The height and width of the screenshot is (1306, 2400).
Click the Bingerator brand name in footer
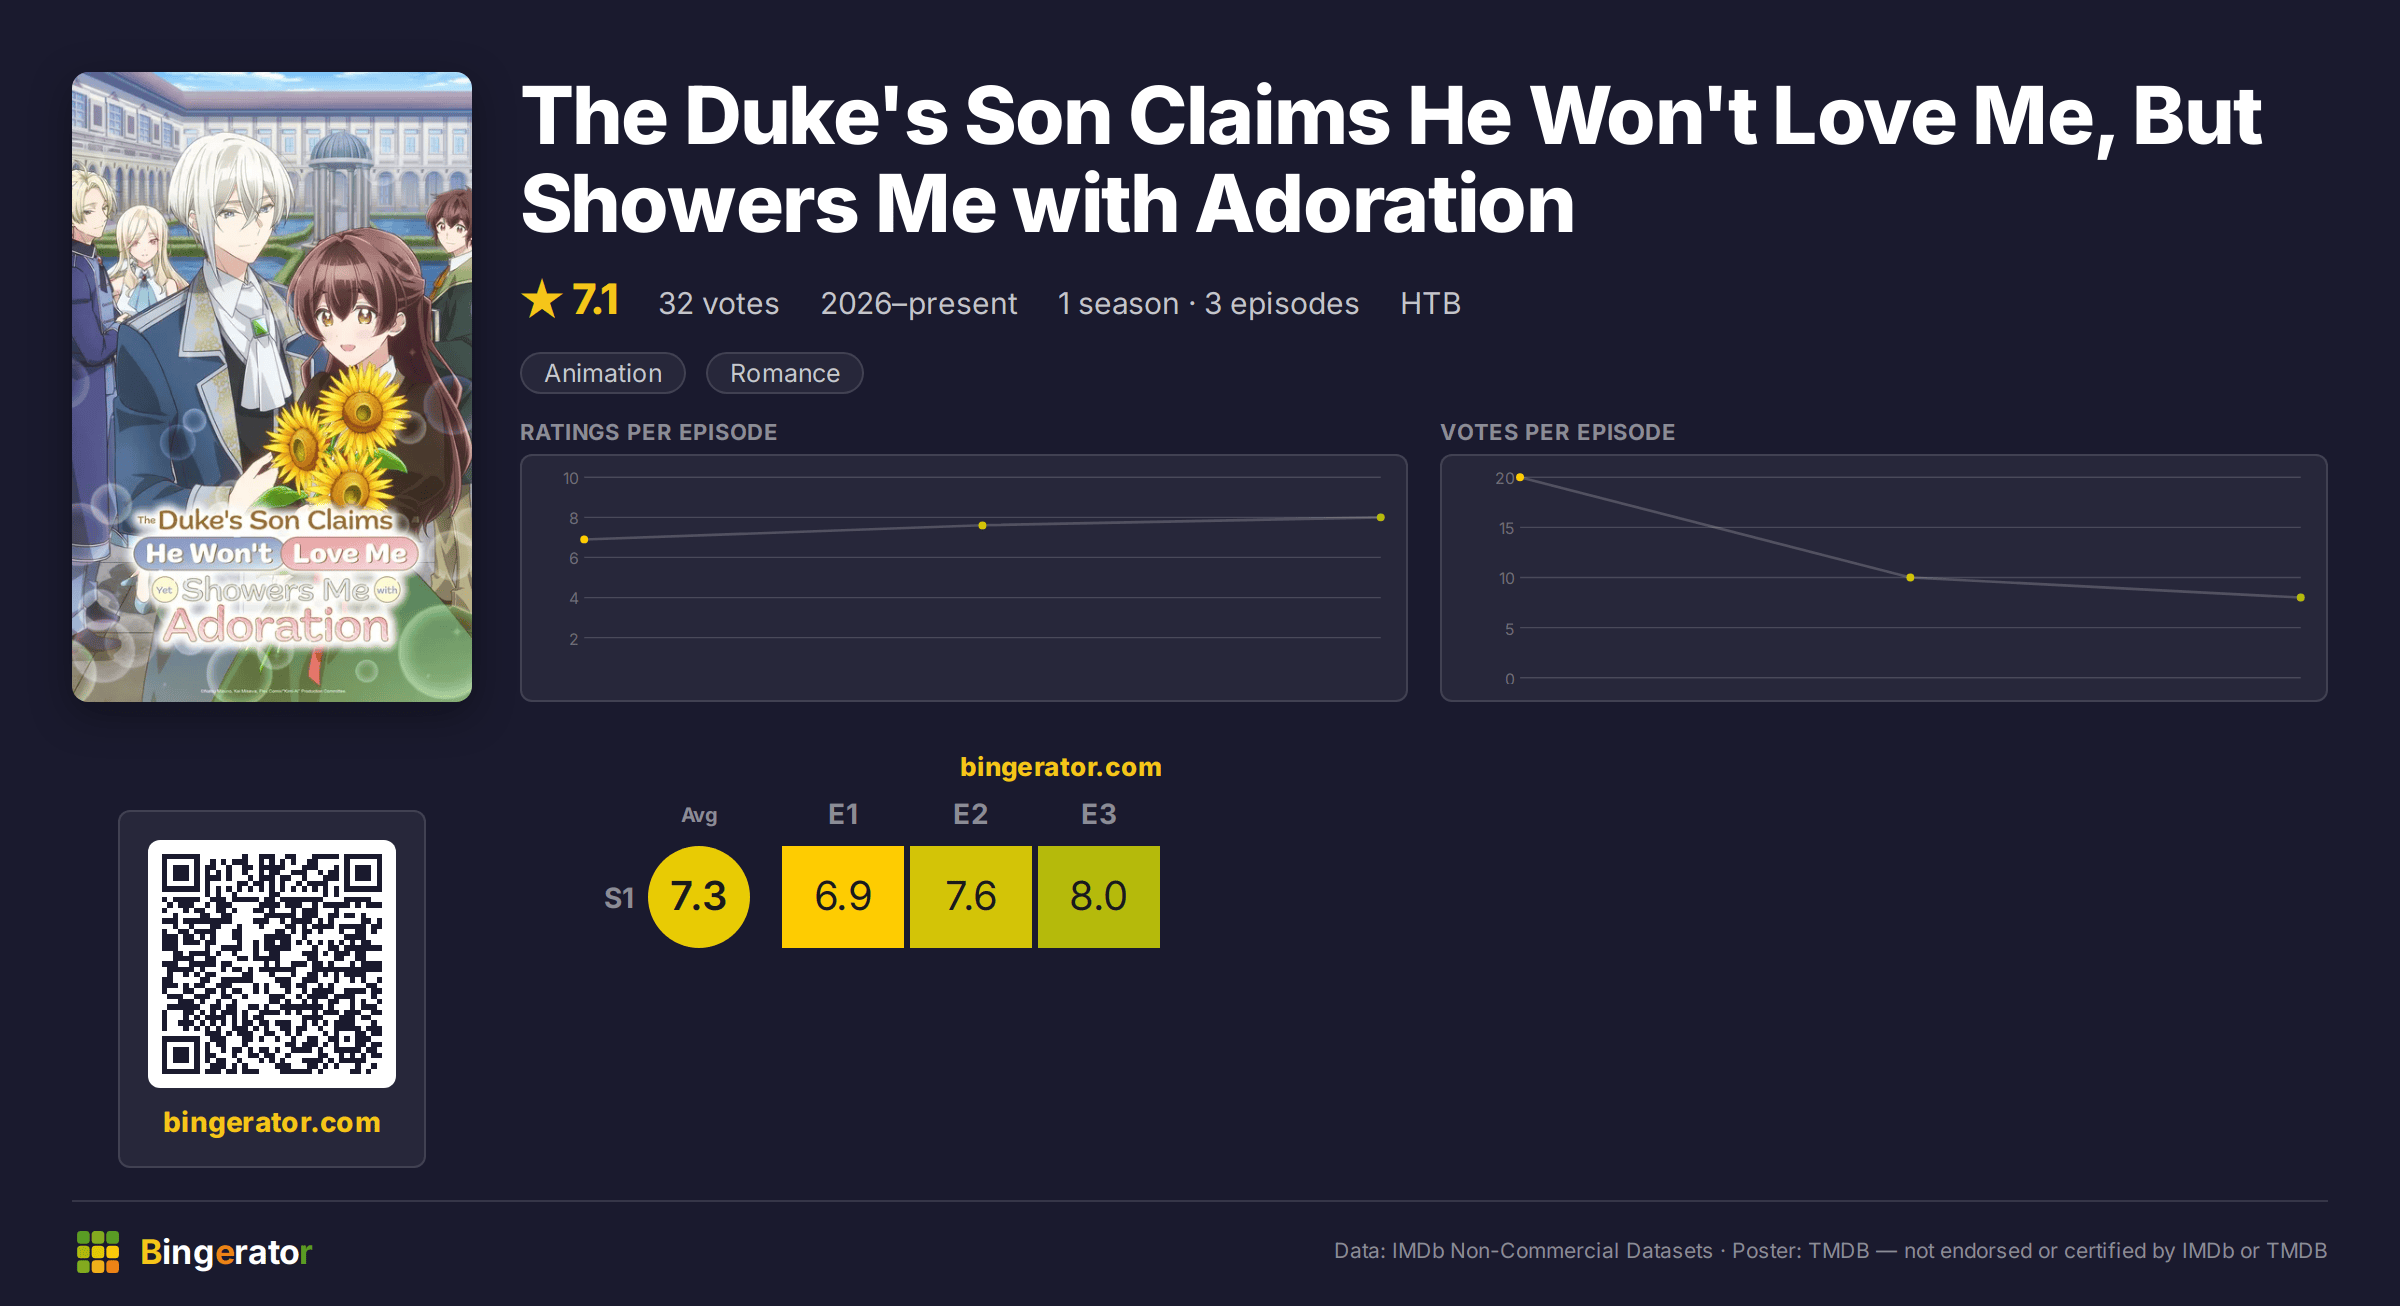pyautogui.click(x=226, y=1252)
